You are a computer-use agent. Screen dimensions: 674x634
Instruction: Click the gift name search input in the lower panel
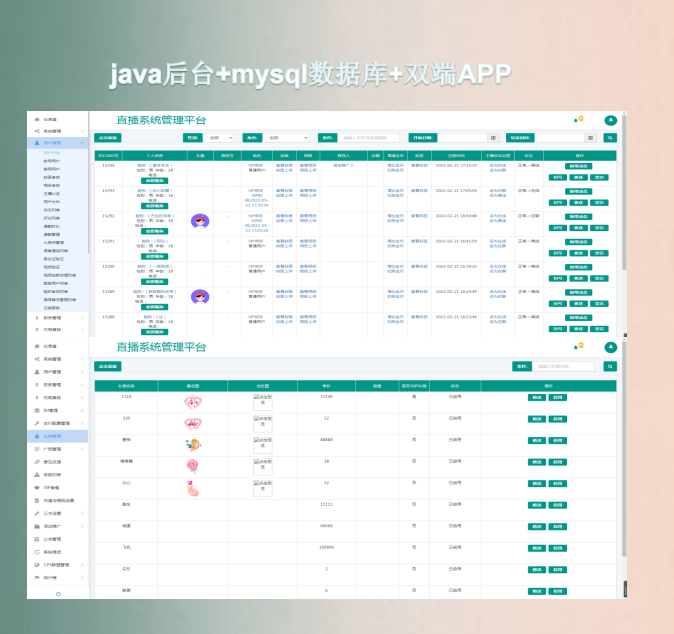563,367
